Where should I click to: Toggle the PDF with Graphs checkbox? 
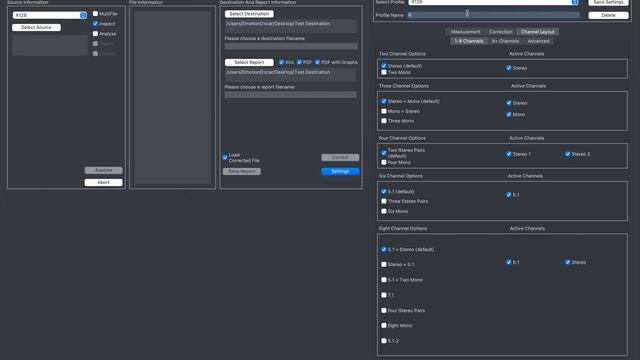pyautogui.click(x=317, y=62)
